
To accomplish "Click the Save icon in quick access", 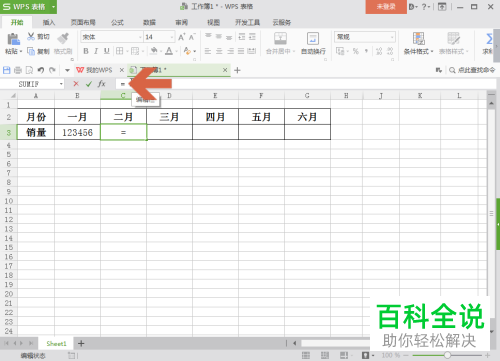I will pyautogui.click(x=7, y=70).
